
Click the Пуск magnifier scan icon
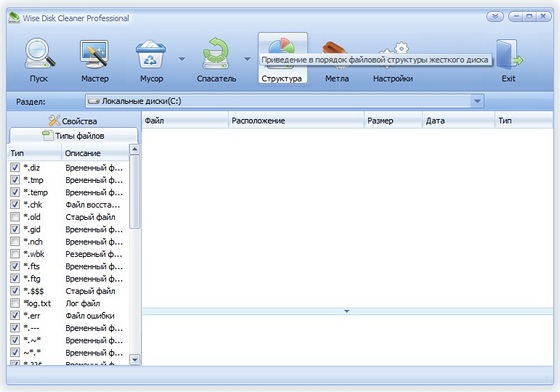[39, 54]
